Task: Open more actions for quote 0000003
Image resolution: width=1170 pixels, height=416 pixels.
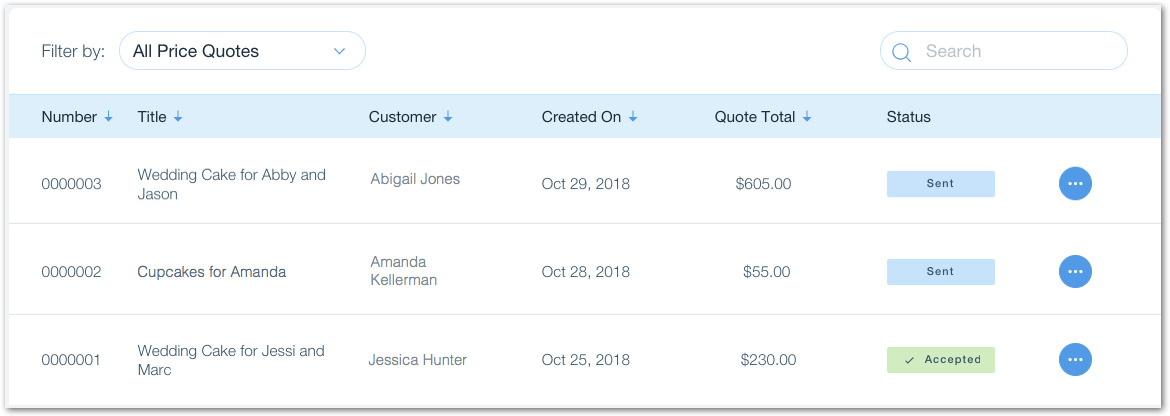Action: point(1075,184)
